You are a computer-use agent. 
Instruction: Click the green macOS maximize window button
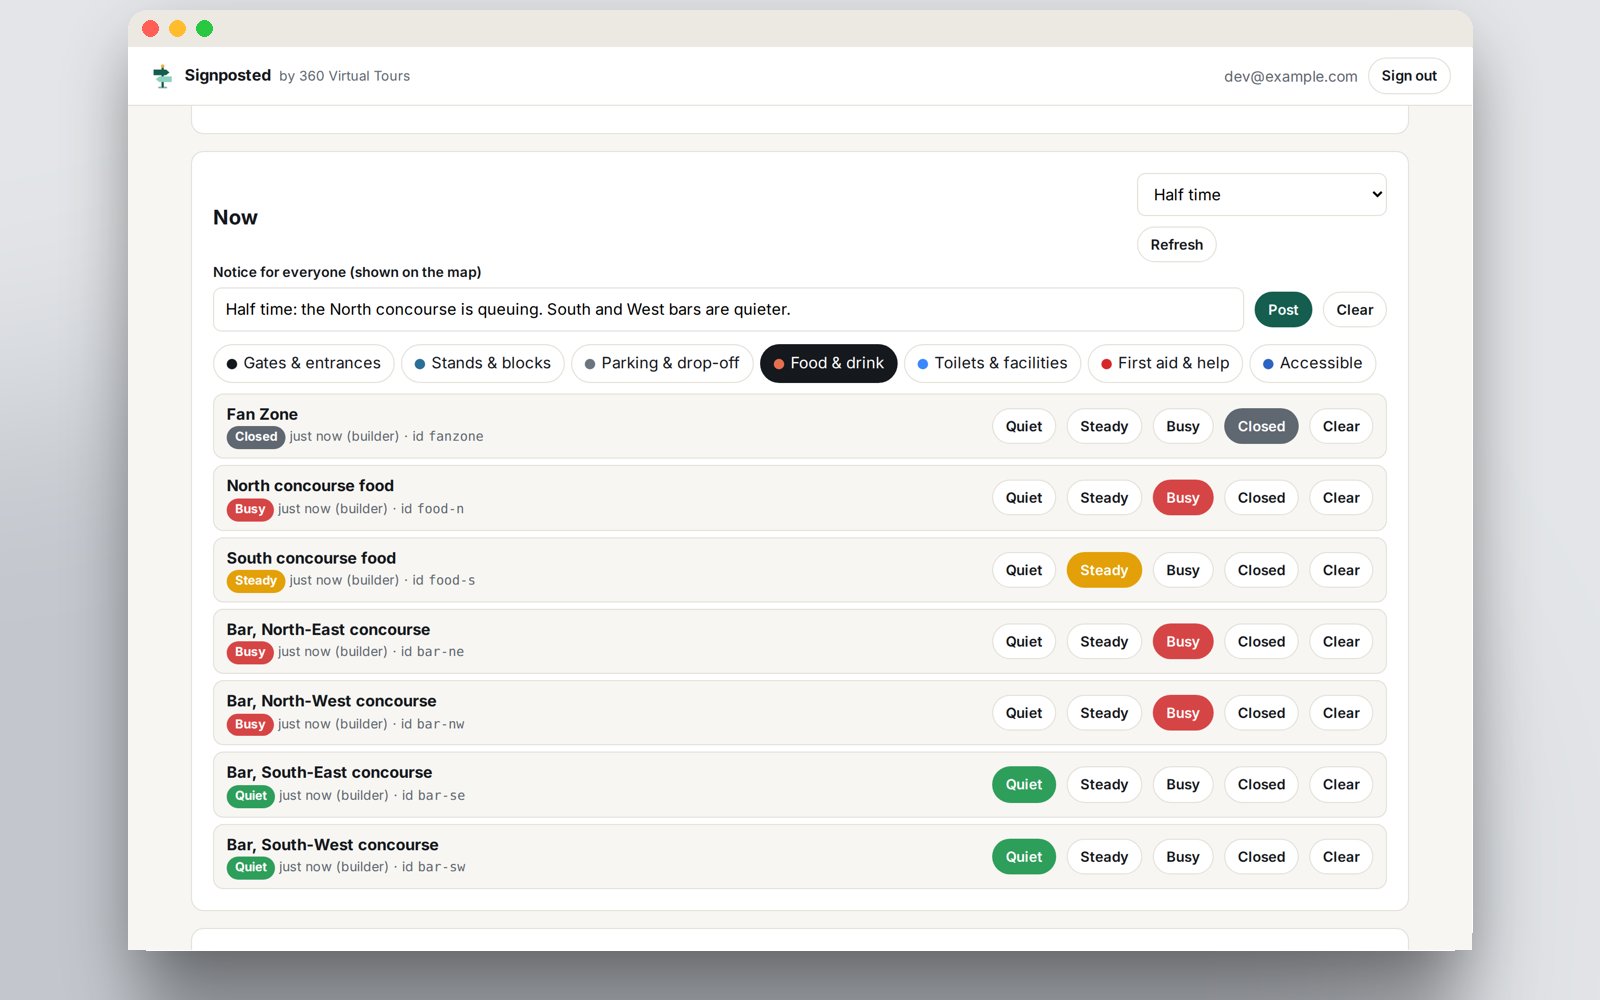pyautogui.click(x=204, y=28)
